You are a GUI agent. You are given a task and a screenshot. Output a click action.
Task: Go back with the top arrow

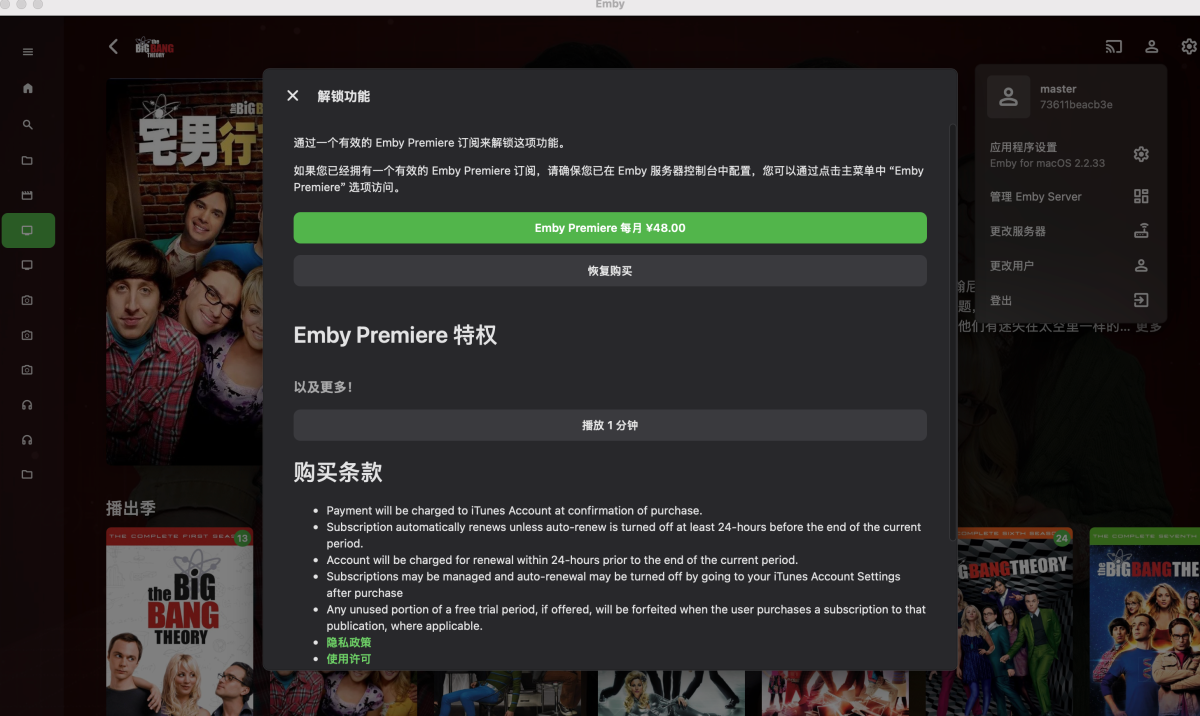[113, 46]
